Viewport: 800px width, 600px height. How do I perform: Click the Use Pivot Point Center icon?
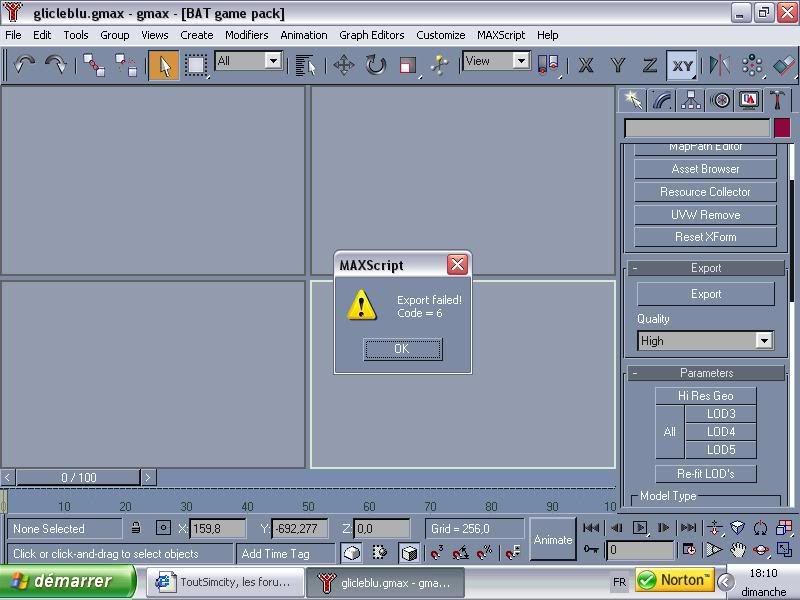[548, 65]
